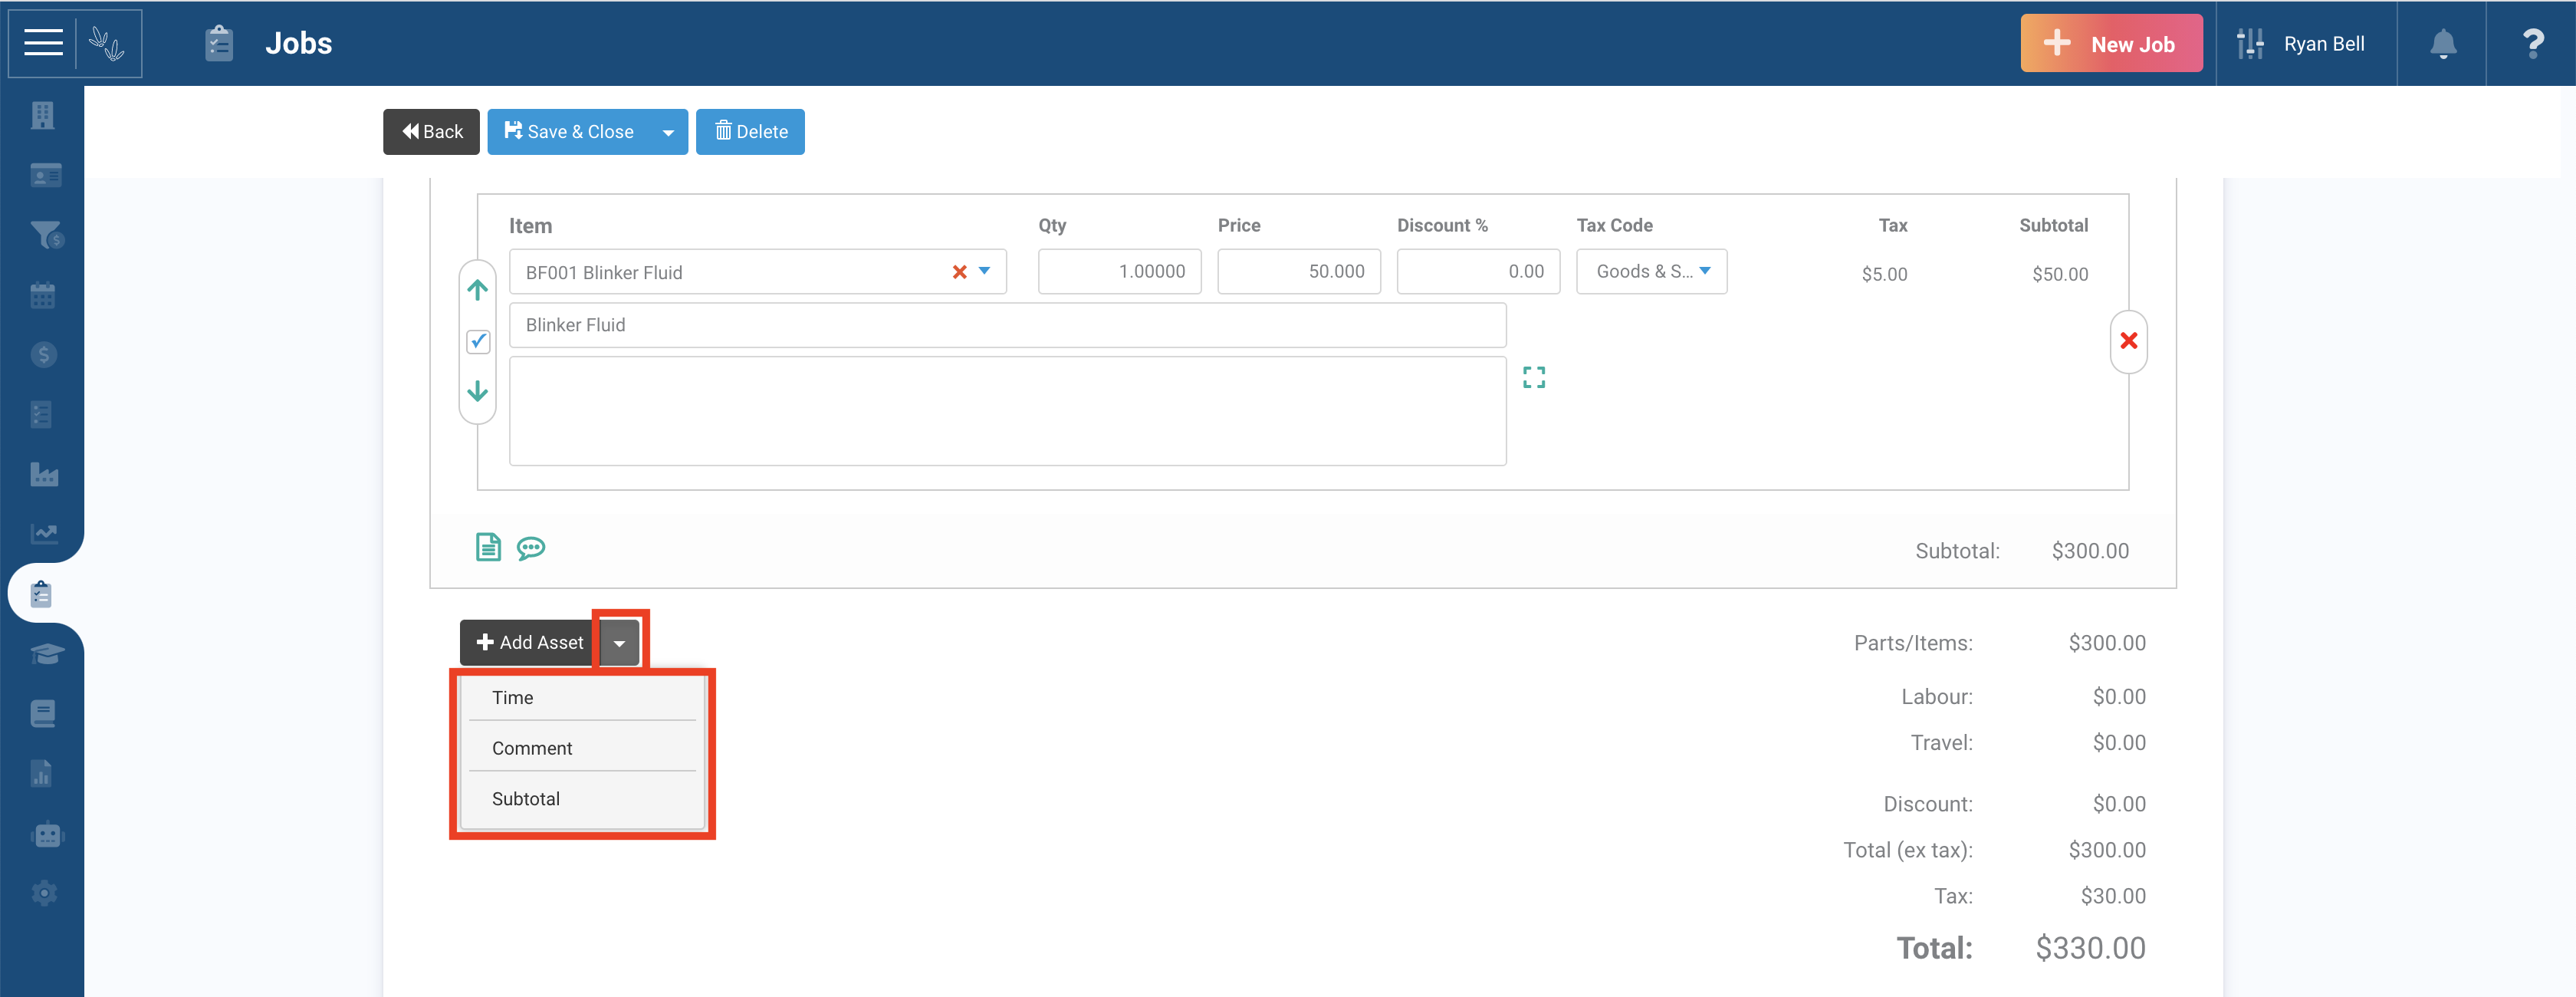The height and width of the screenshot is (997, 2576).
Task: Click the Price field showing 50.000
Action: [x=1298, y=271]
